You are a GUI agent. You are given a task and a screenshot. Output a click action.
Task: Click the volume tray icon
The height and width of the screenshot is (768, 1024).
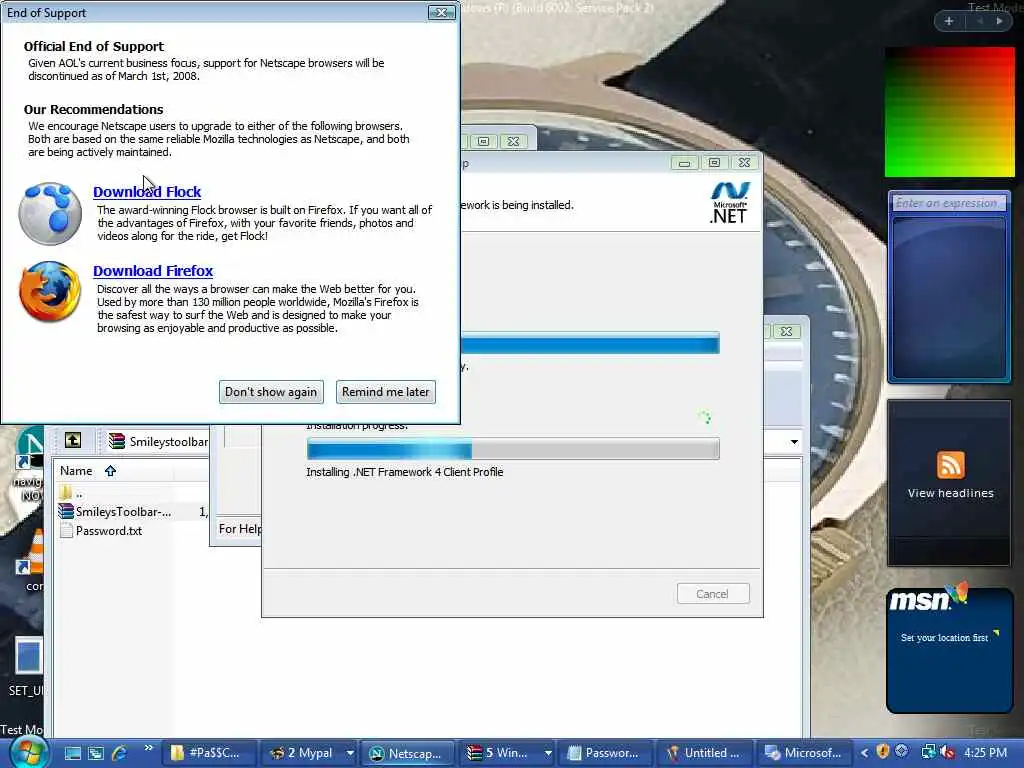[946, 752]
